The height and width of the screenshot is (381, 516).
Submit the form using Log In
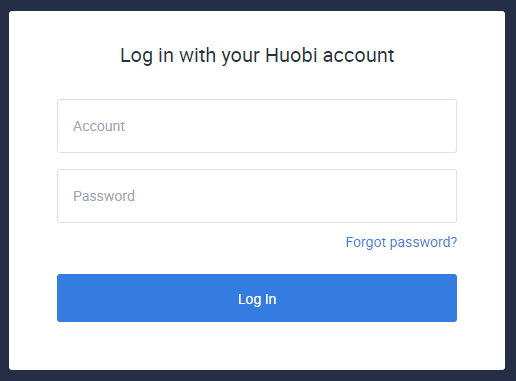pyautogui.click(x=257, y=298)
